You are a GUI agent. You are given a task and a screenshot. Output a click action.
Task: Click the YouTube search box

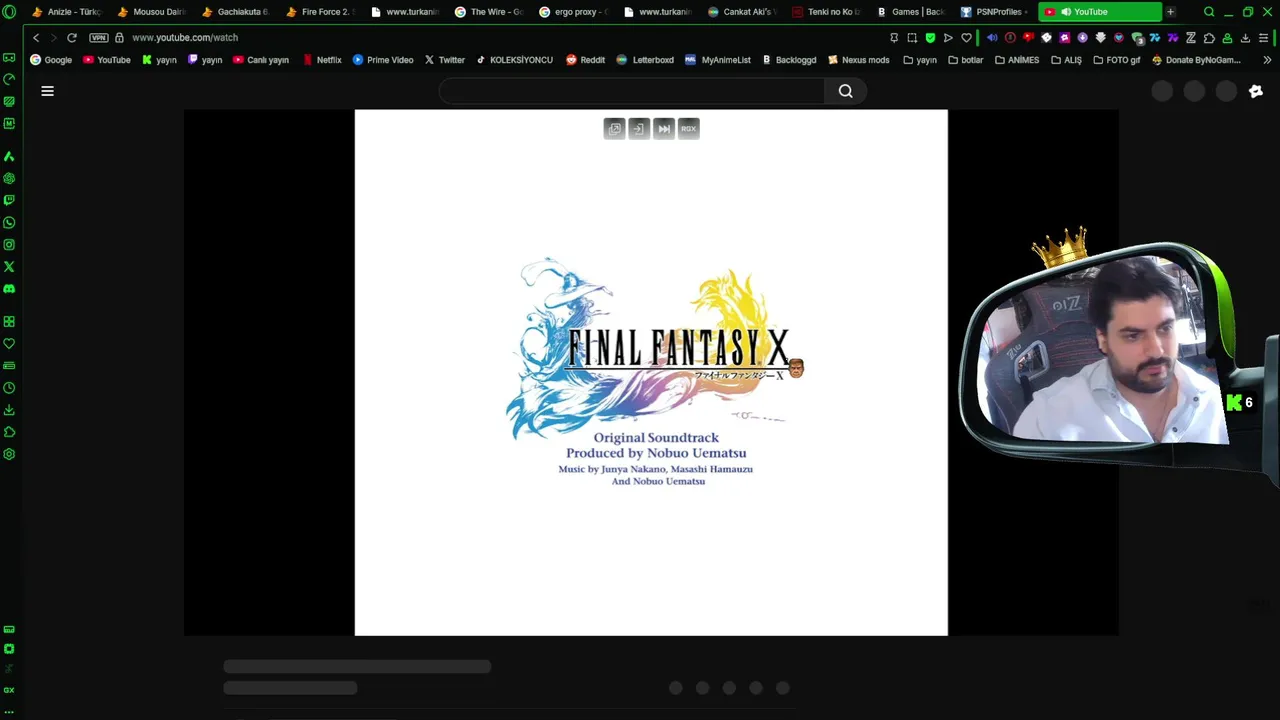point(631,91)
